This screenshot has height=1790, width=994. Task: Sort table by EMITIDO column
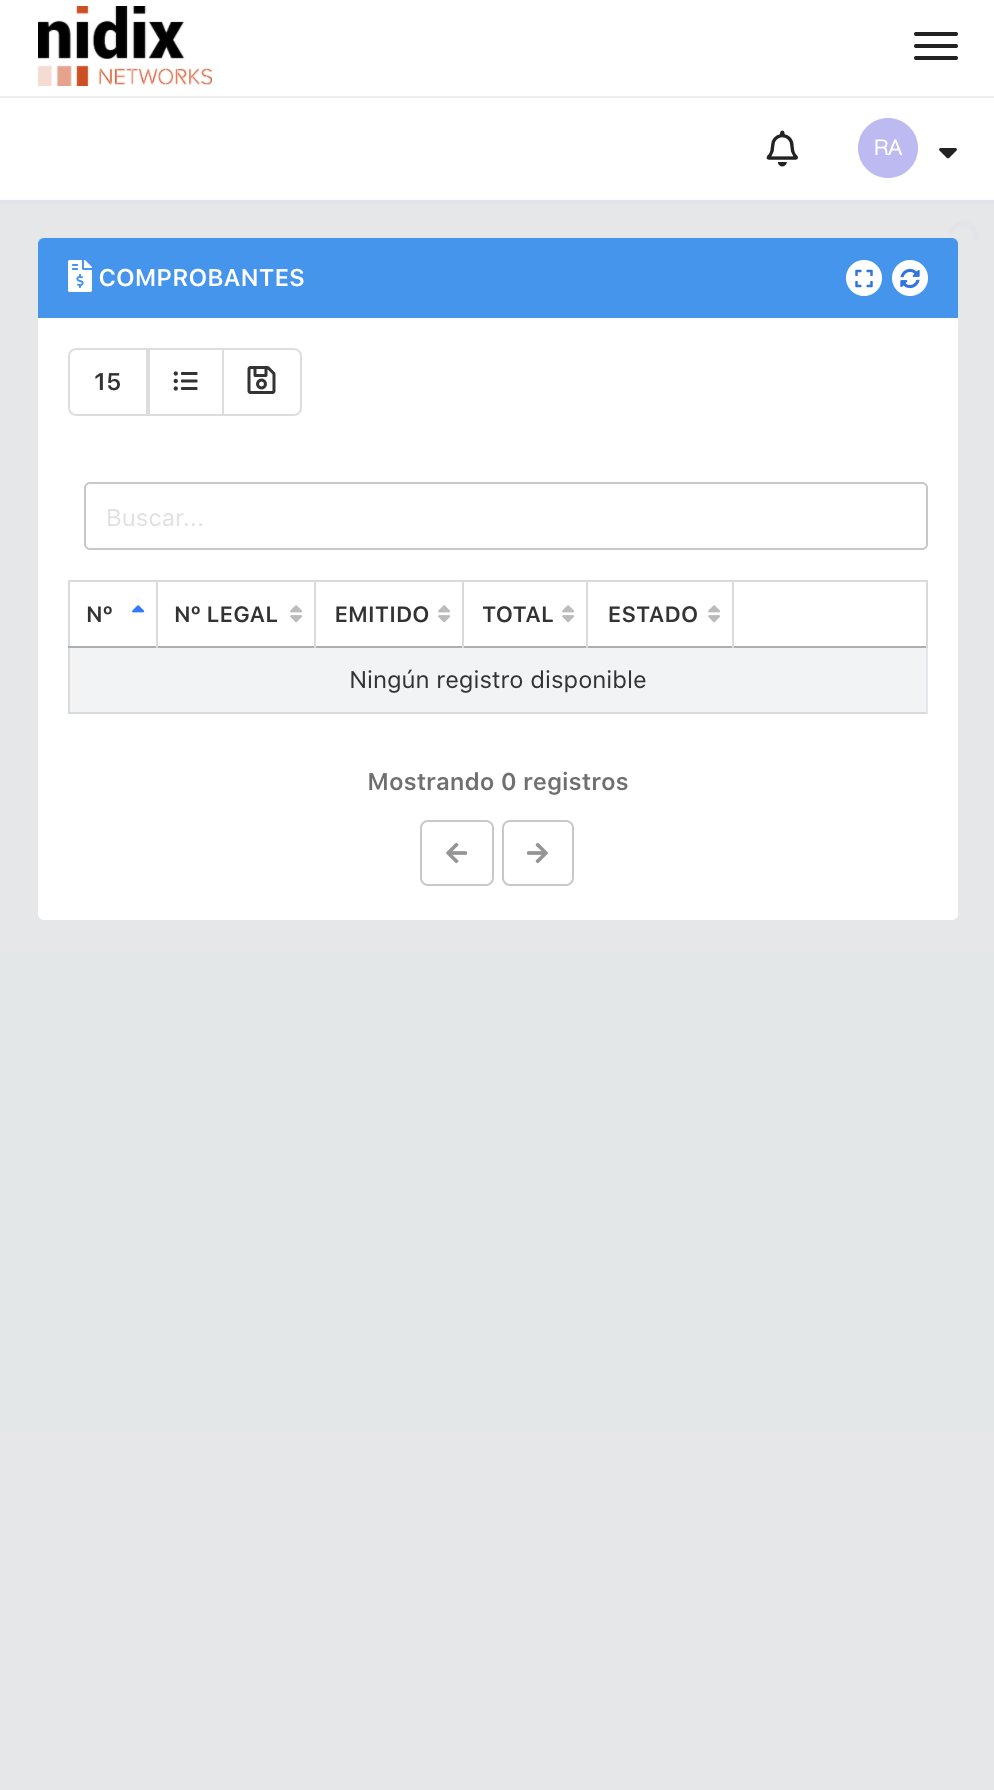(389, 614)
